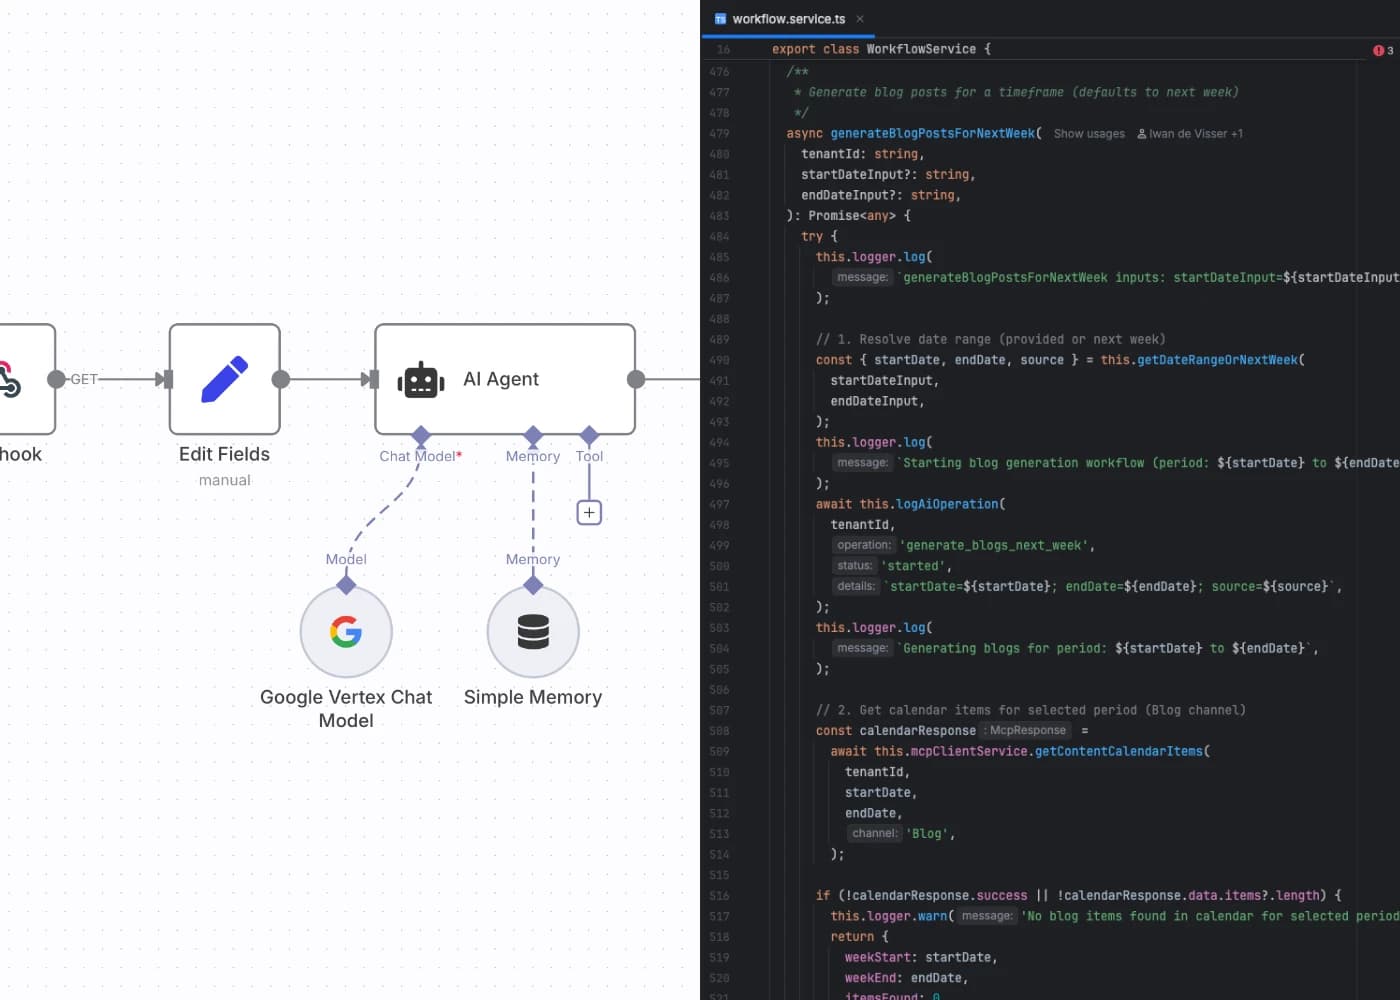
Task: Open the Google Vertex Chat Model node icon
Action: (x=346, y=631)
